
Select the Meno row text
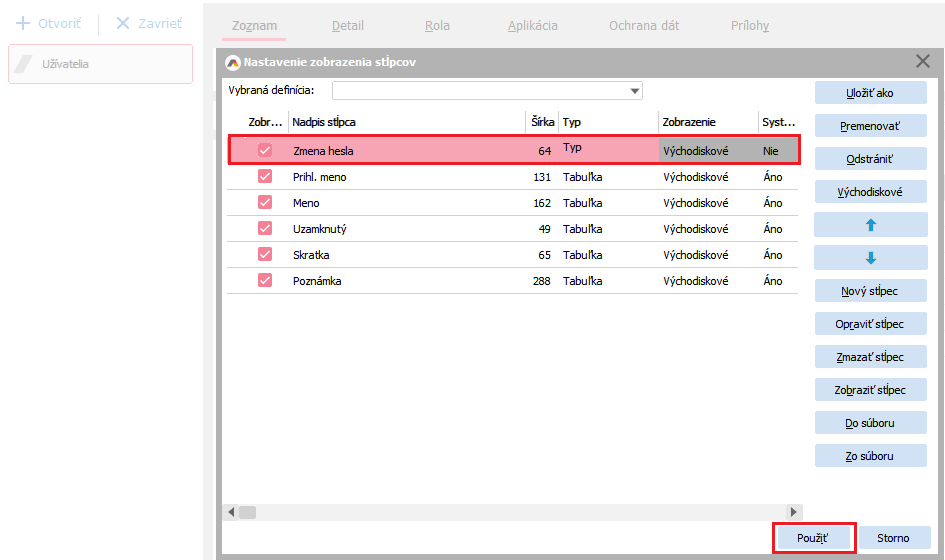pyautogui.click(x=306, y=203)
